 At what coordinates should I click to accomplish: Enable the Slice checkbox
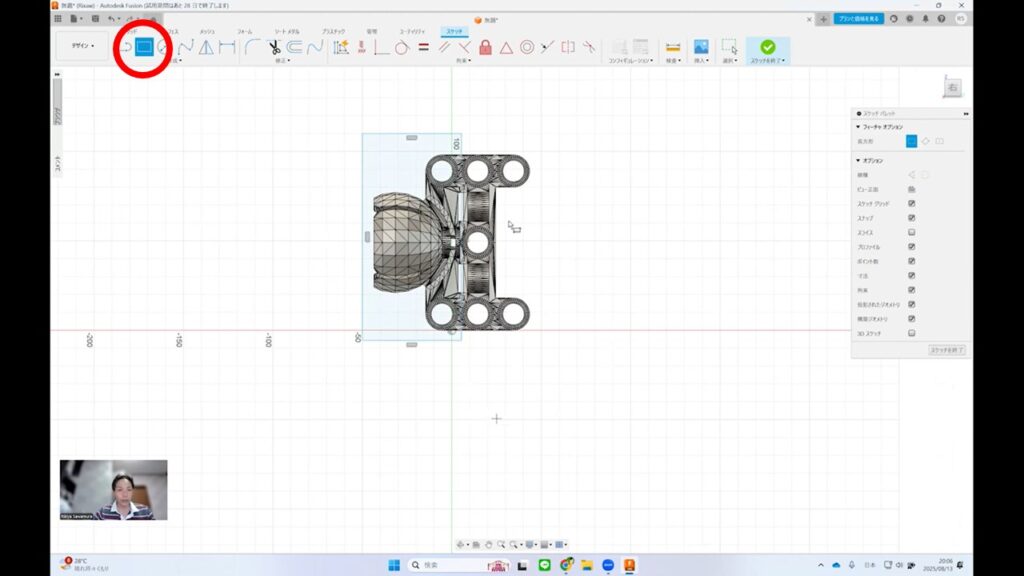[912, 232]
